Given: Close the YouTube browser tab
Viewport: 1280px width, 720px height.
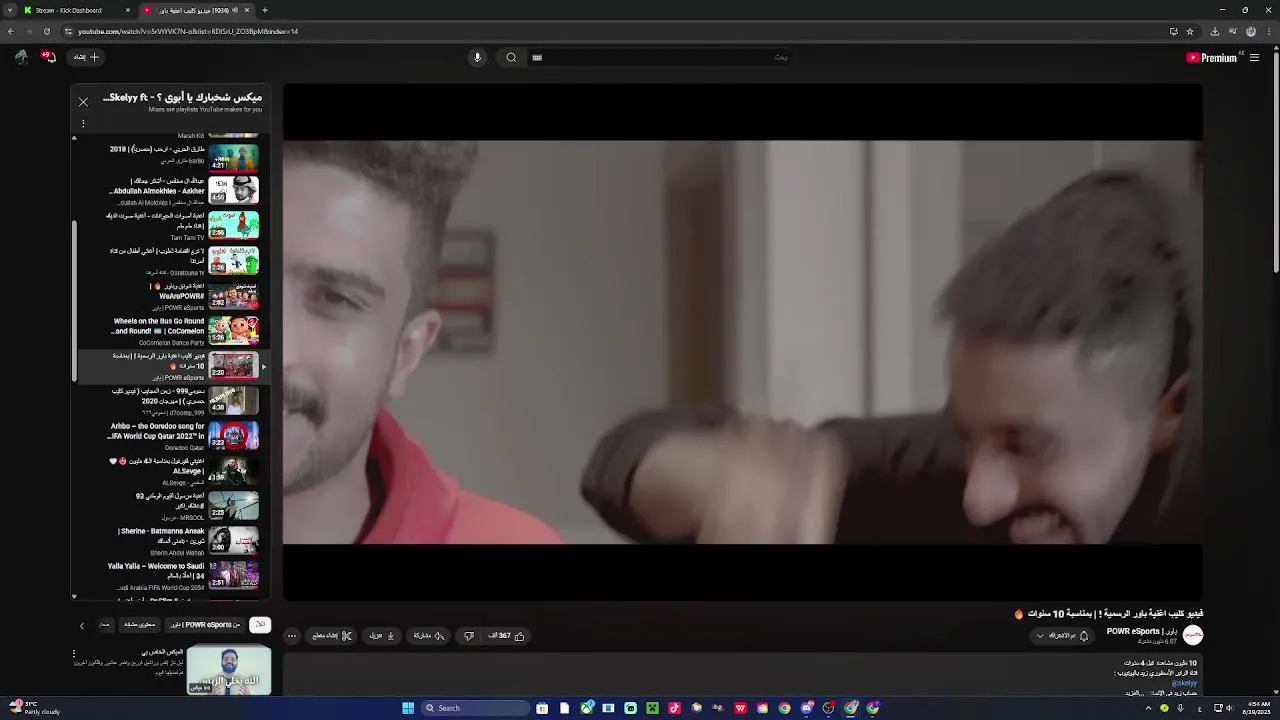Looking at the screenshot, I should point(247,10).
